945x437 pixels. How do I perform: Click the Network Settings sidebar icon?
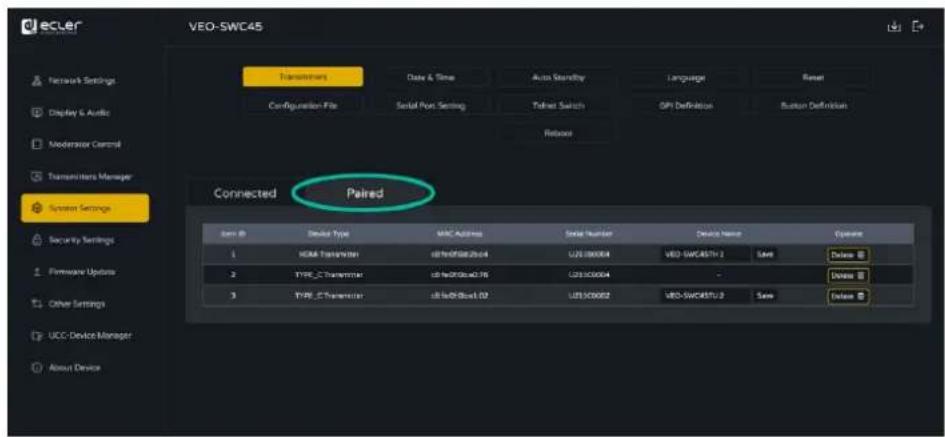(36, 80)
